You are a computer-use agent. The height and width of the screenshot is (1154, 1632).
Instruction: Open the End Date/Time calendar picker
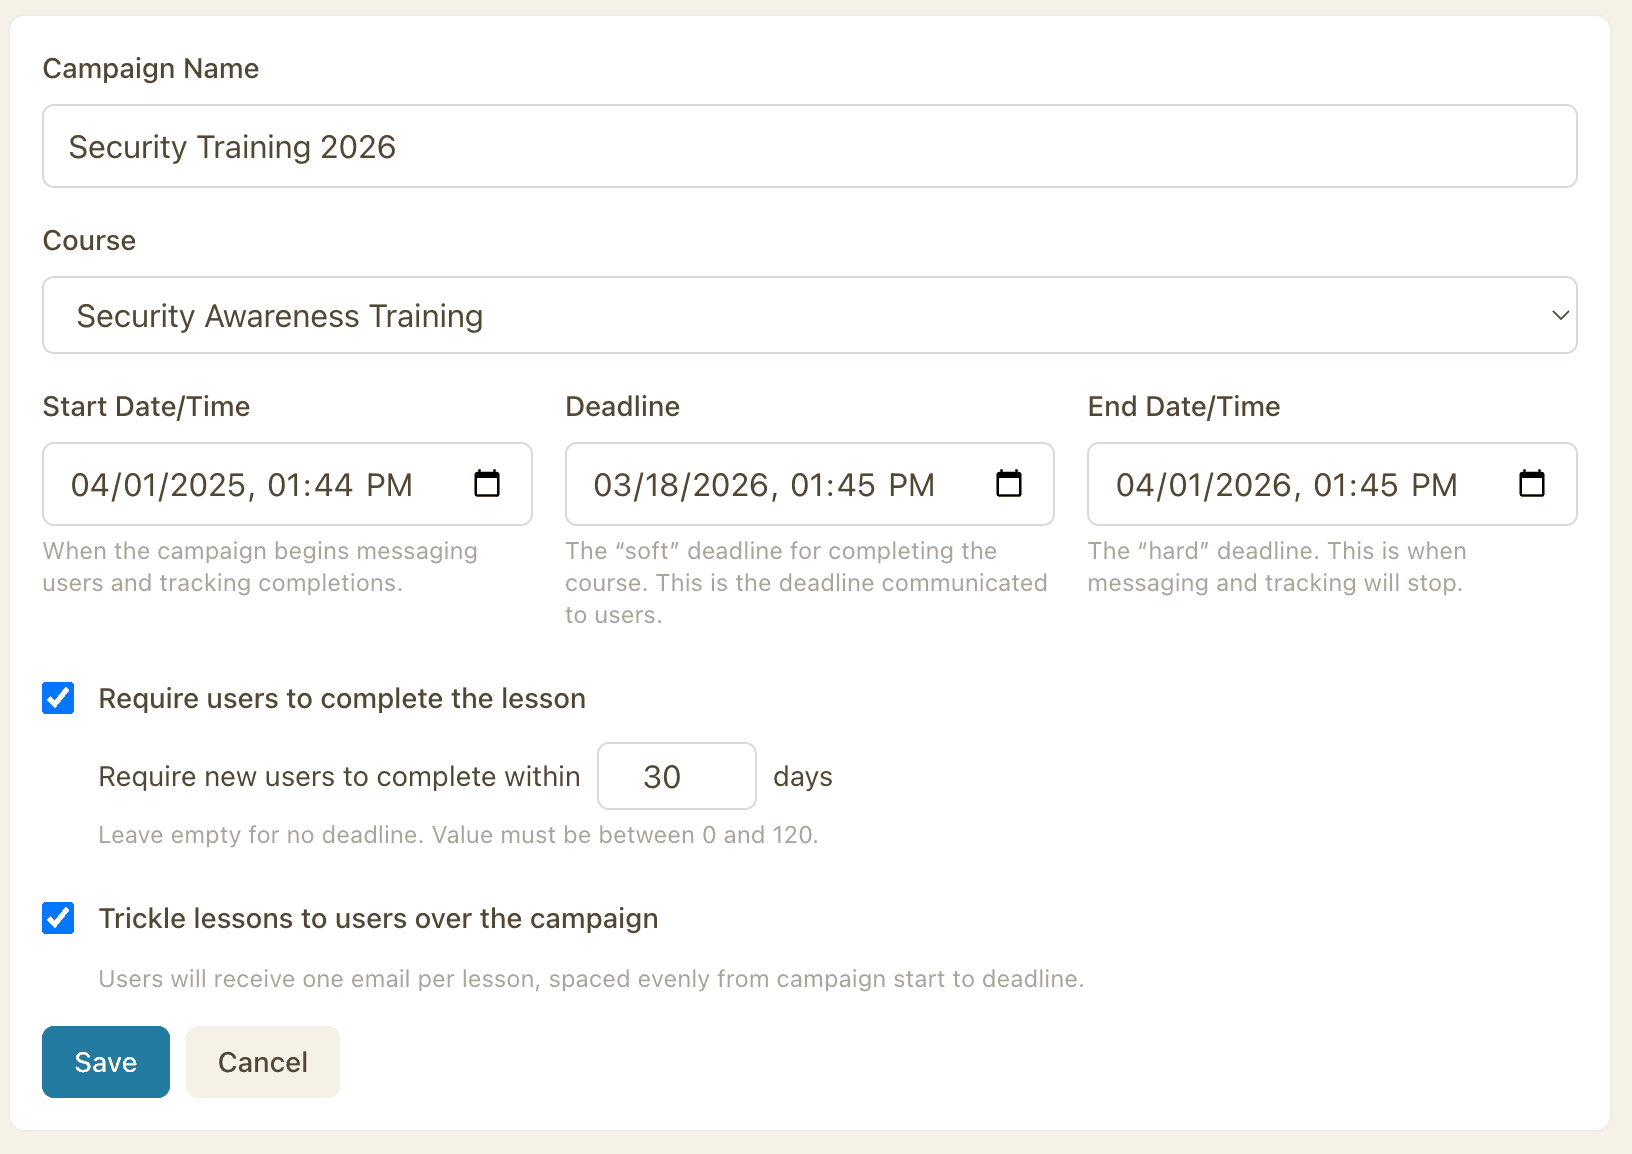tap(1532, 483)
